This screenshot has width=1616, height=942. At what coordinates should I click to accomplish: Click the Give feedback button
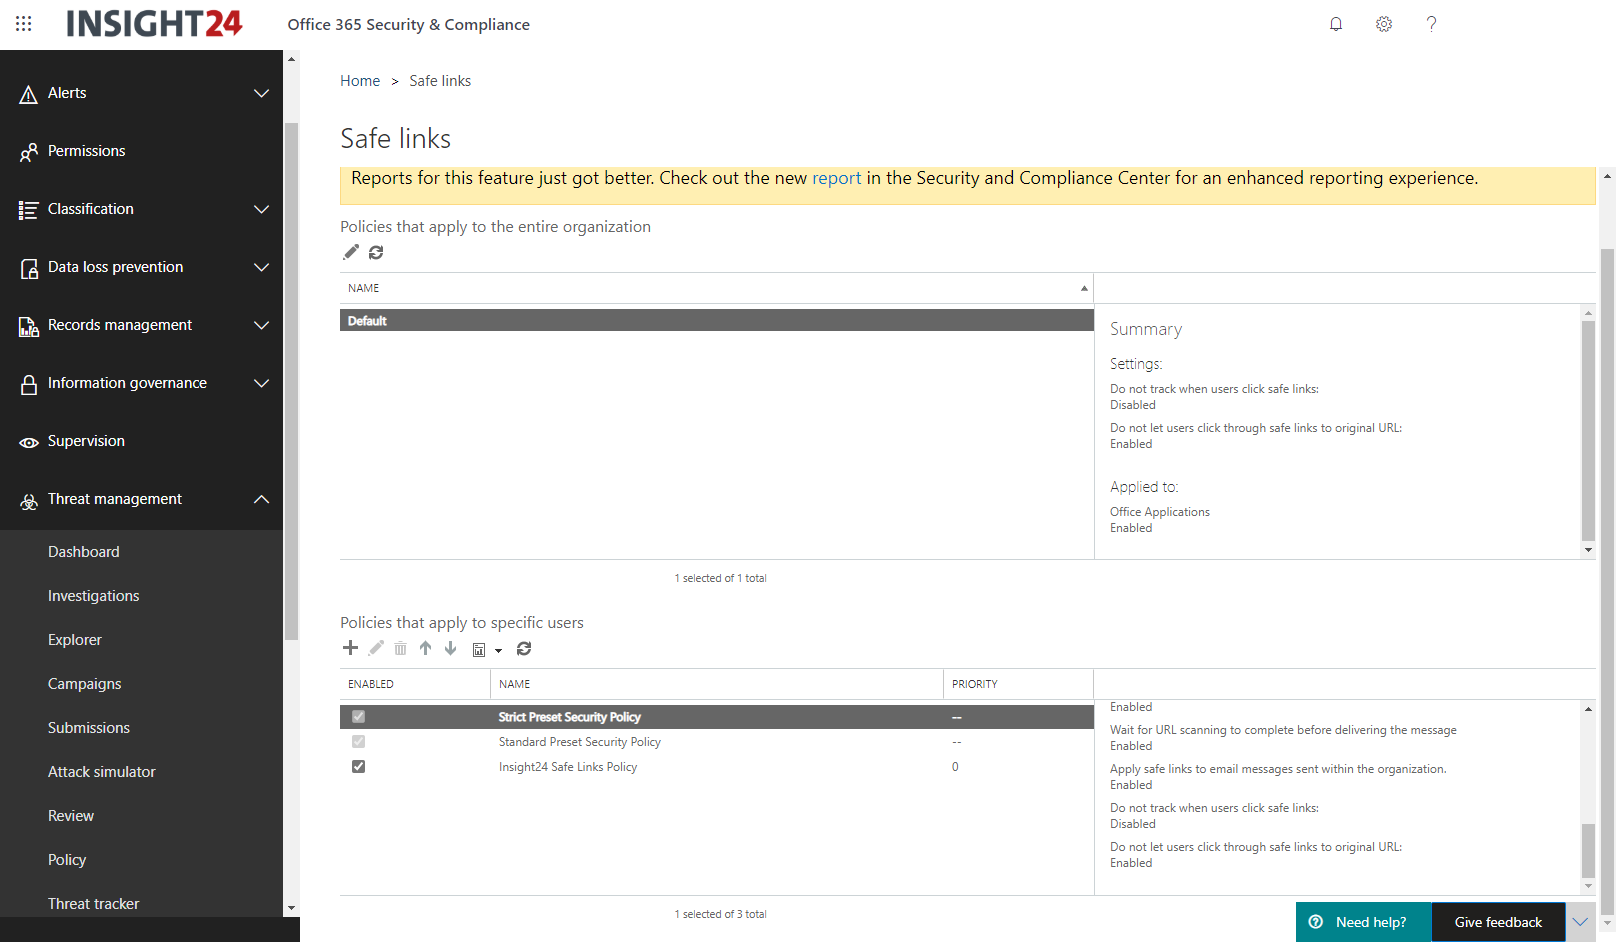pos(1498,922)
